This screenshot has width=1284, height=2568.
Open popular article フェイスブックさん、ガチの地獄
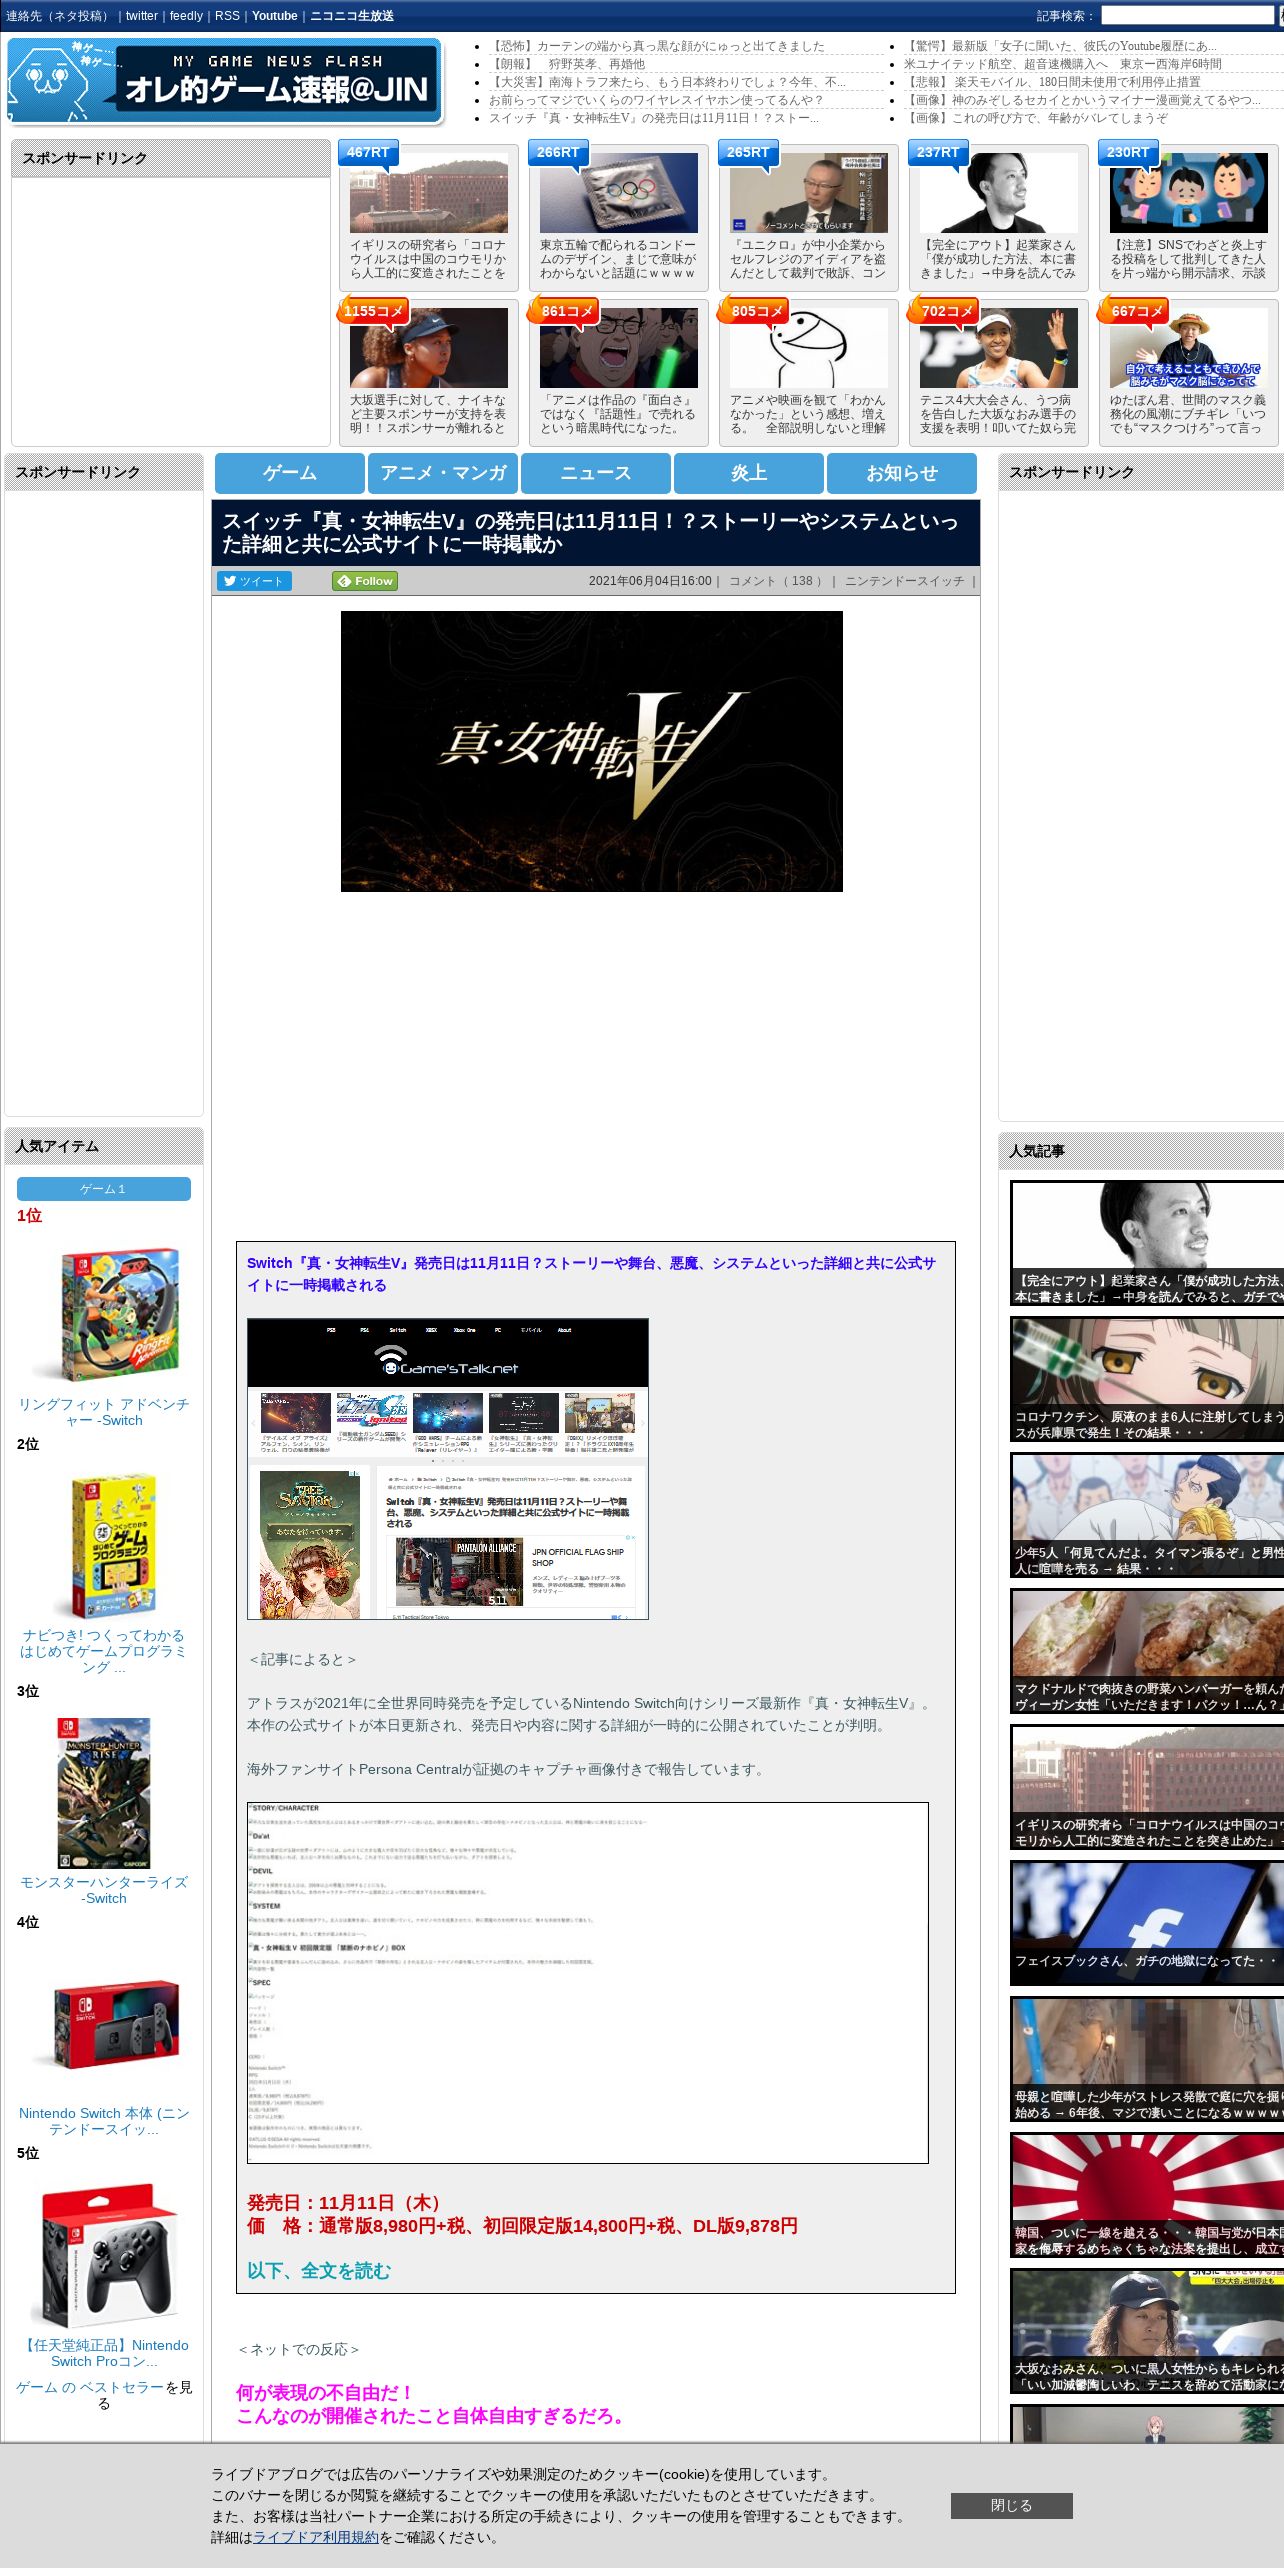pos(1147,1923)
